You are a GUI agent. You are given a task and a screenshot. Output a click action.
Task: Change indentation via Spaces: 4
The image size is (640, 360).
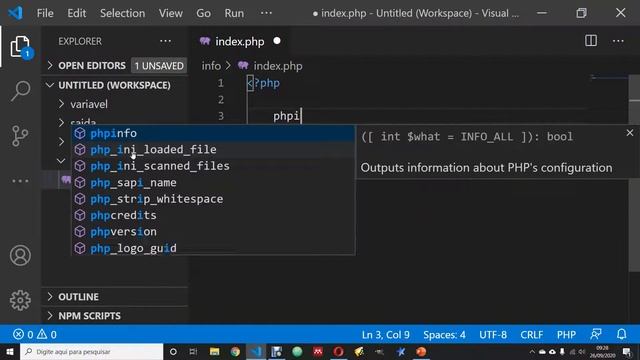(444, 335)
